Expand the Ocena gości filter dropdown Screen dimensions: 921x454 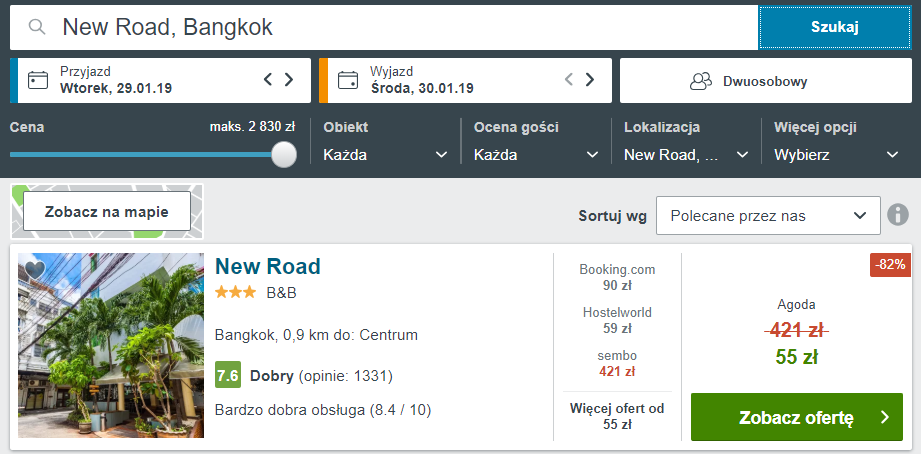click(536, 155)
